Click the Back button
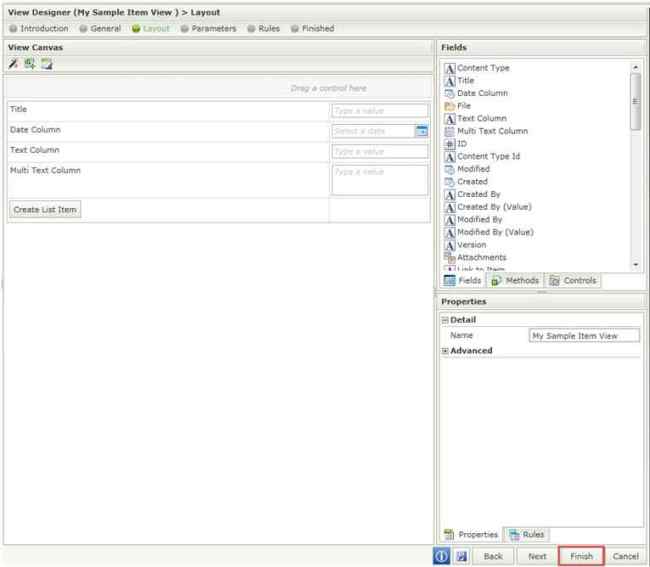The height and width of the screenshot is (567, 650). click(x=493, y=556)
